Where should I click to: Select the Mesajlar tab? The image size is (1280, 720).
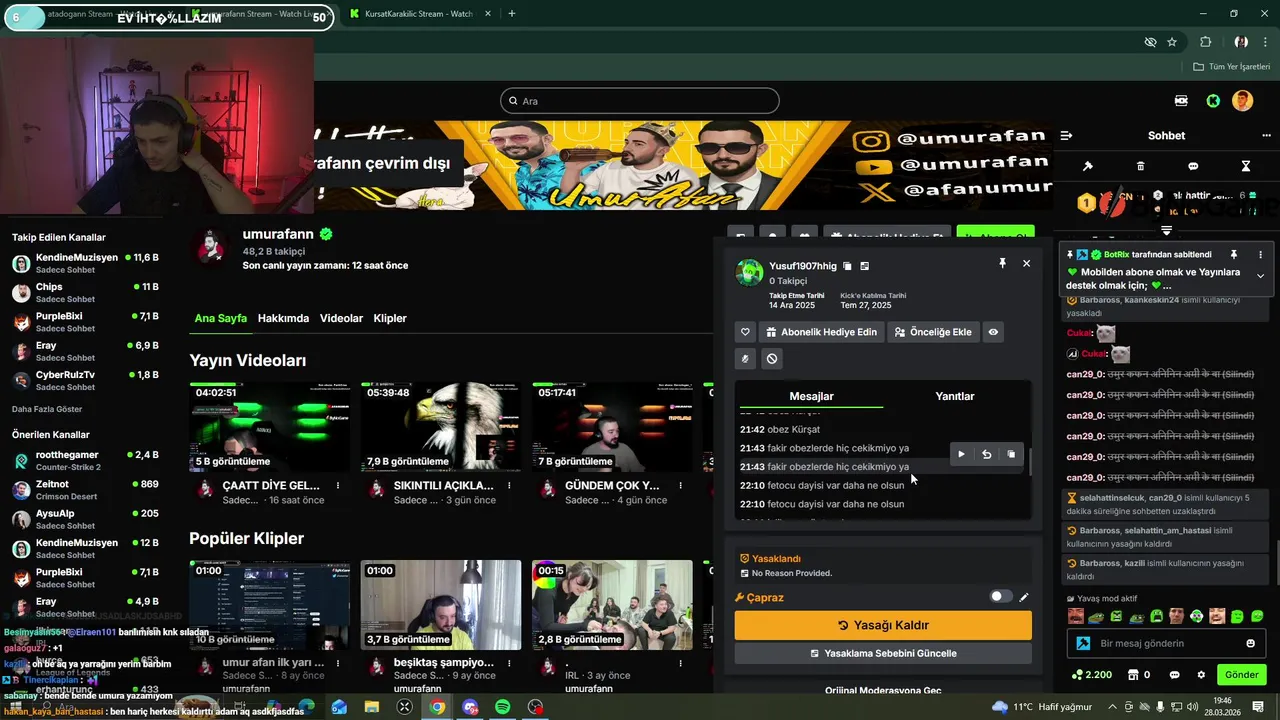pyautogui.click(x=811, y=396)
